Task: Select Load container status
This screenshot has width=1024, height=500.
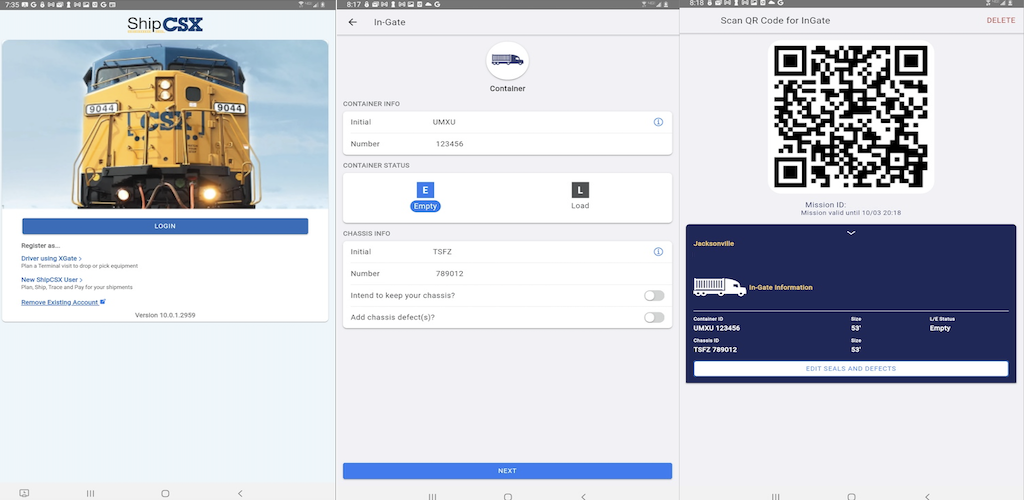Action: [580, 196]
